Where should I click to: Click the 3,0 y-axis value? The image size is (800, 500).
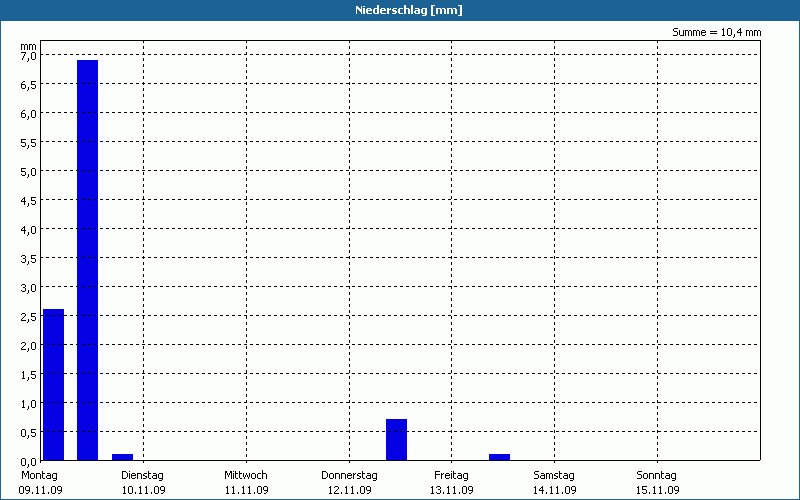(x=29, y=288)
